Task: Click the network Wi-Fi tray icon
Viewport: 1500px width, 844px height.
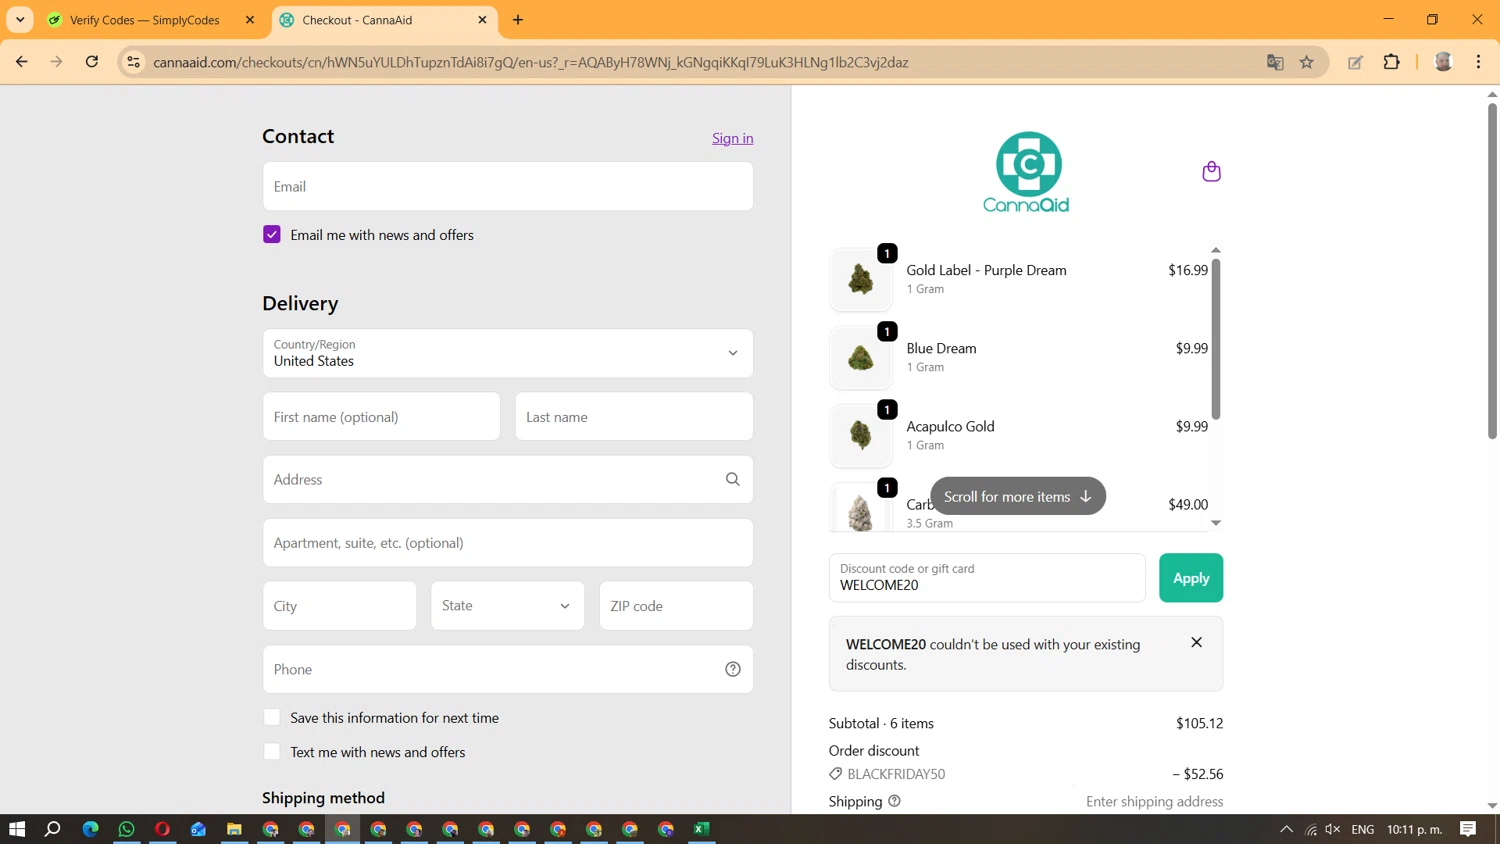Action: [1311, 829]
